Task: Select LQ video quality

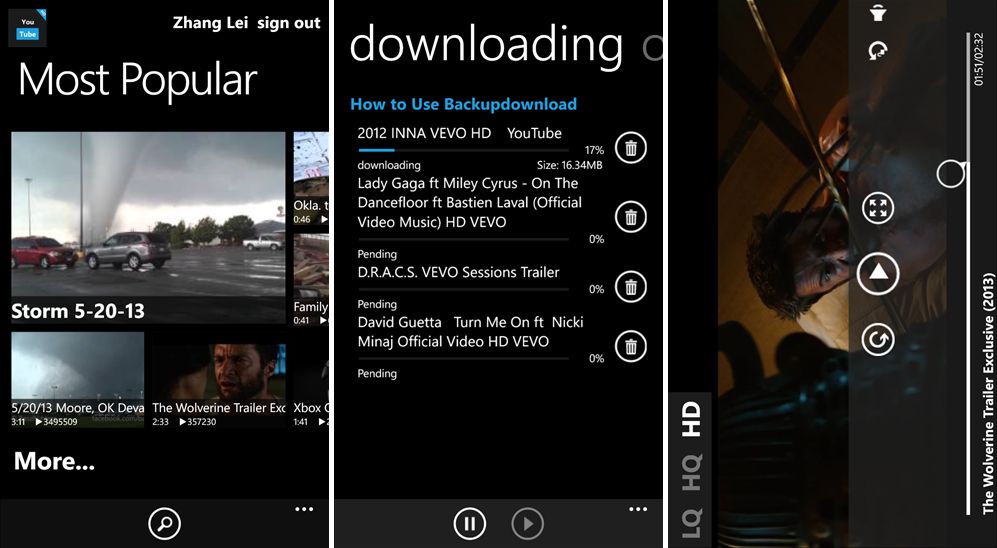Action: 691,523
